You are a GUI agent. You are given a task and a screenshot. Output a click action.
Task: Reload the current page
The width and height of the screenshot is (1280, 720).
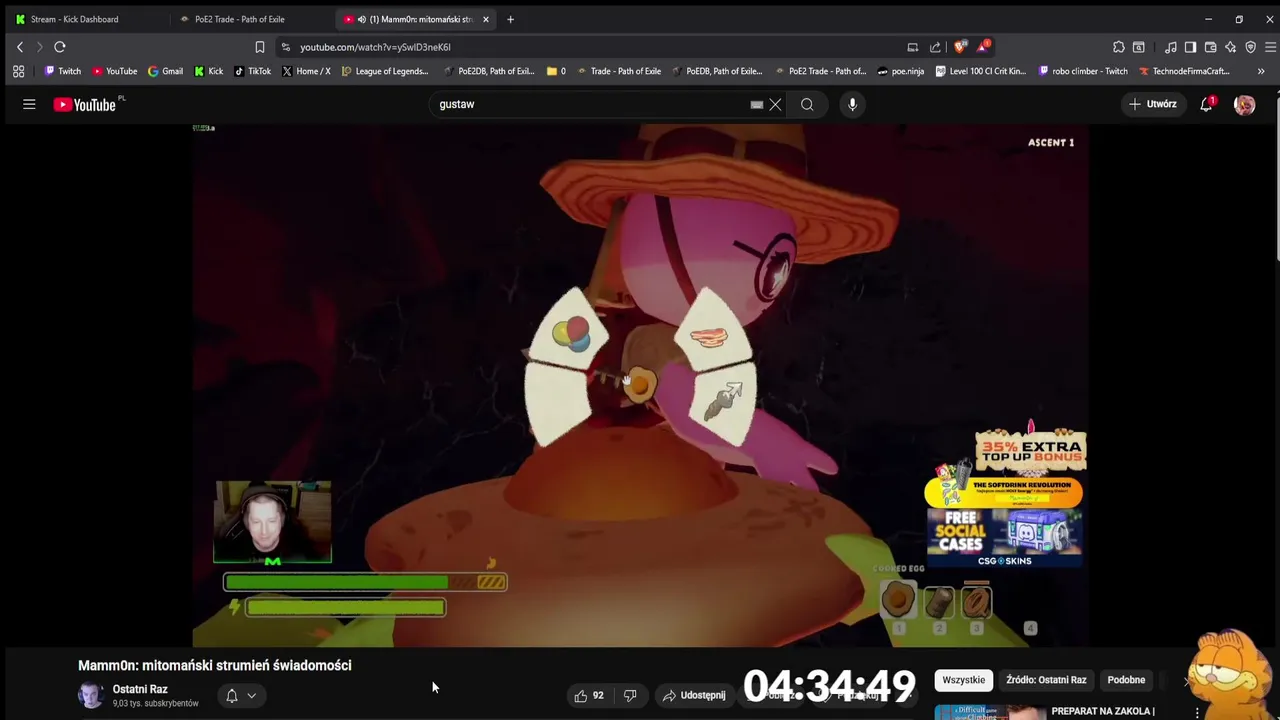60,47
